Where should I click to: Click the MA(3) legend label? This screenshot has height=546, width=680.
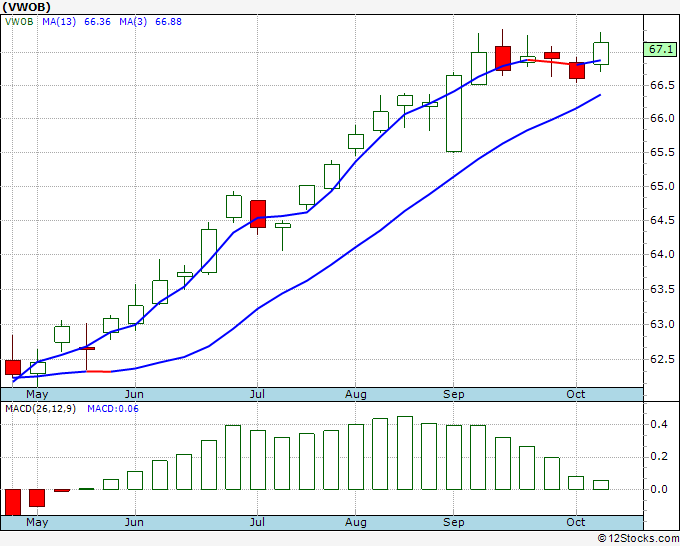coord(133,22)
